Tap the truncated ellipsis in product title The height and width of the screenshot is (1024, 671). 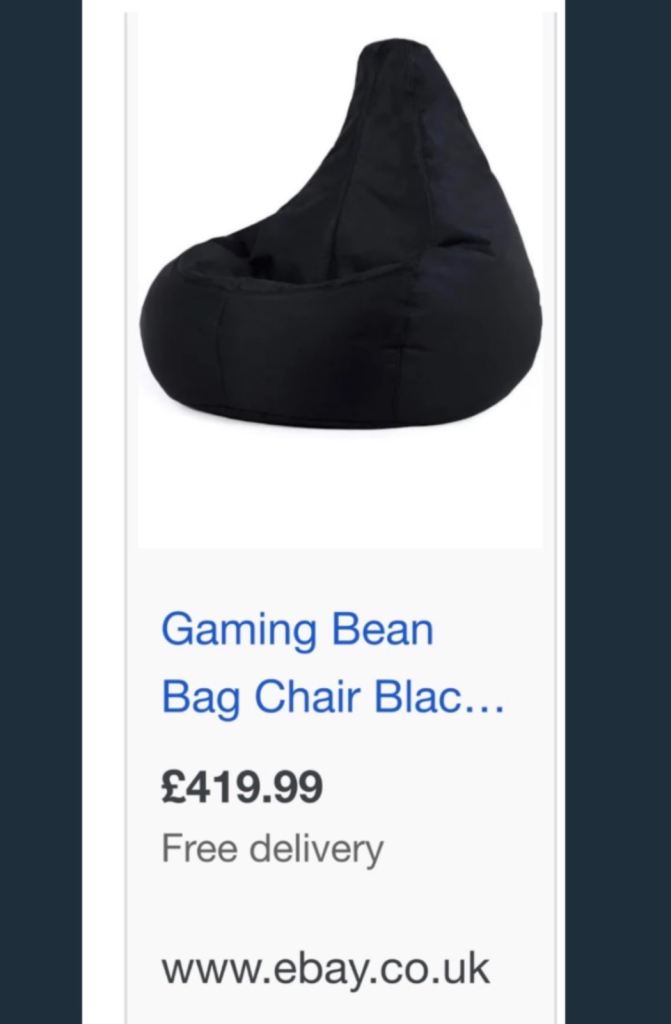tap(487, 700)
